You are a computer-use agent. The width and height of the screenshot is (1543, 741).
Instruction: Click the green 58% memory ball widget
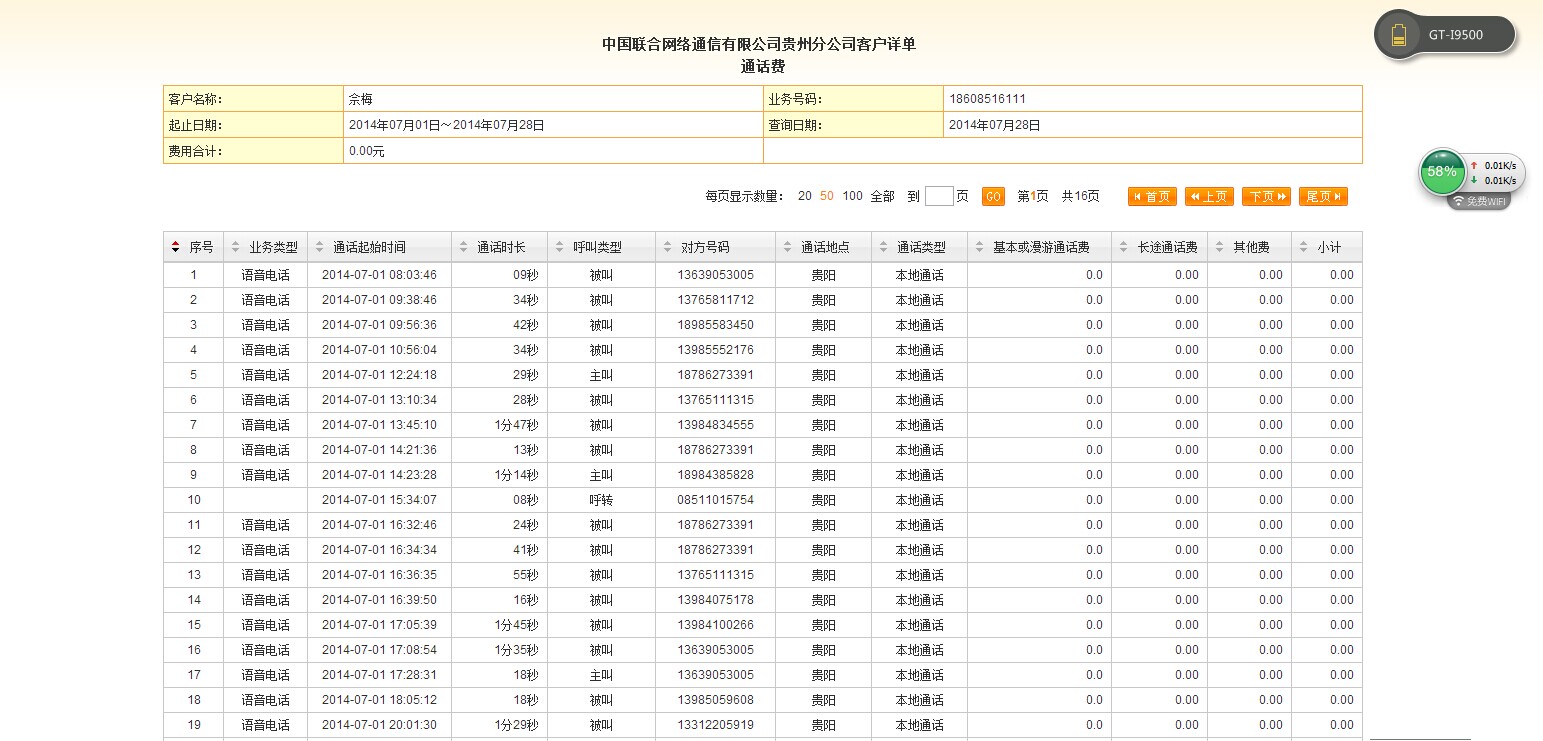pos(1441,171)
